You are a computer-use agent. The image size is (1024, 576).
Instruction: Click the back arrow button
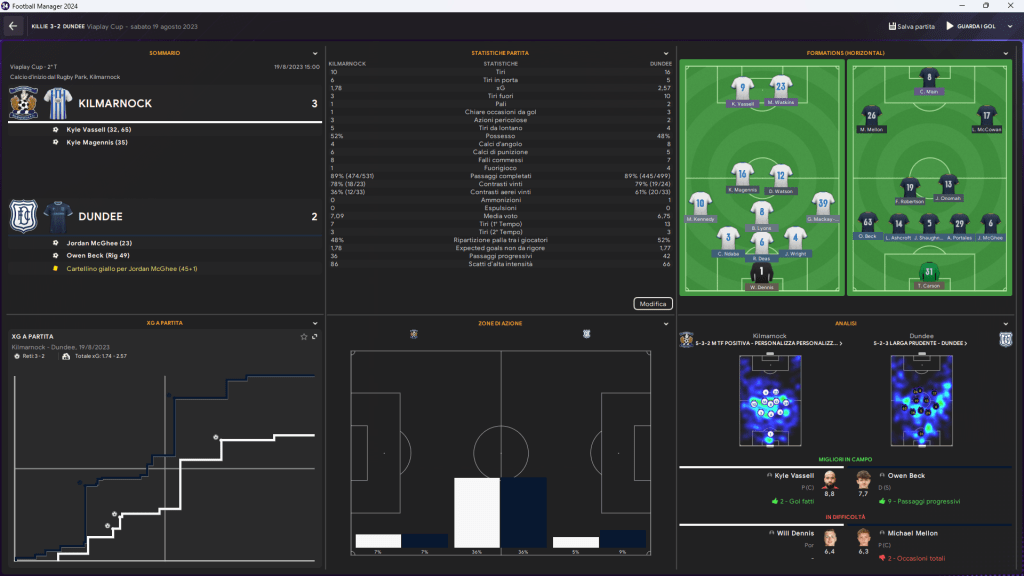[13, 26]
